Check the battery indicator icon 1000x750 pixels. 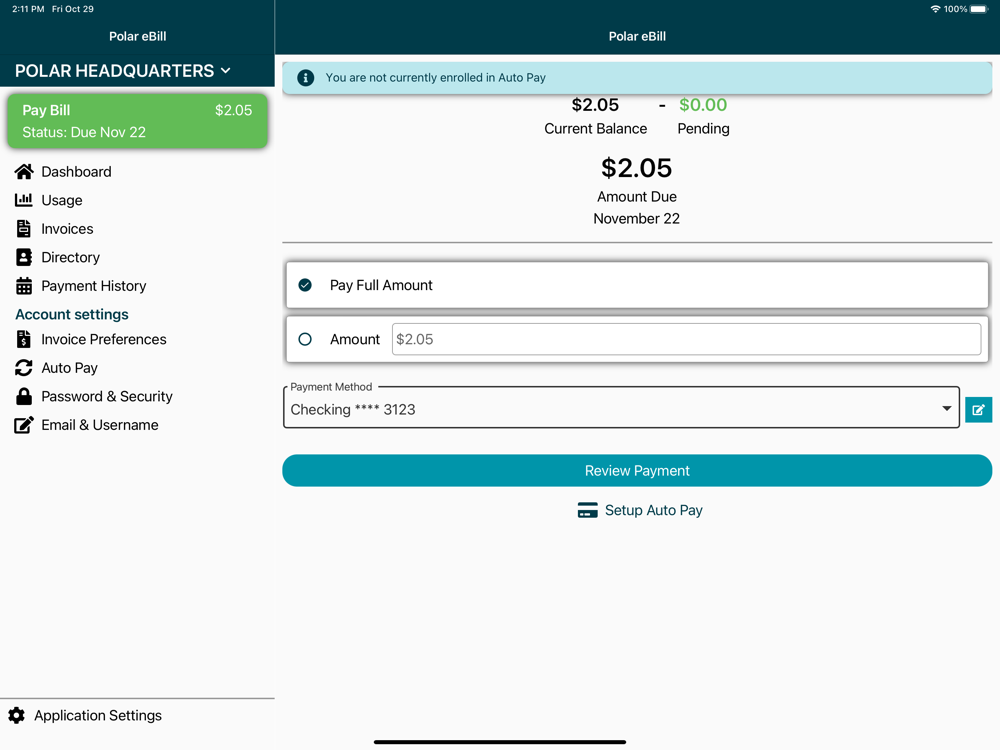pos(979,9)
